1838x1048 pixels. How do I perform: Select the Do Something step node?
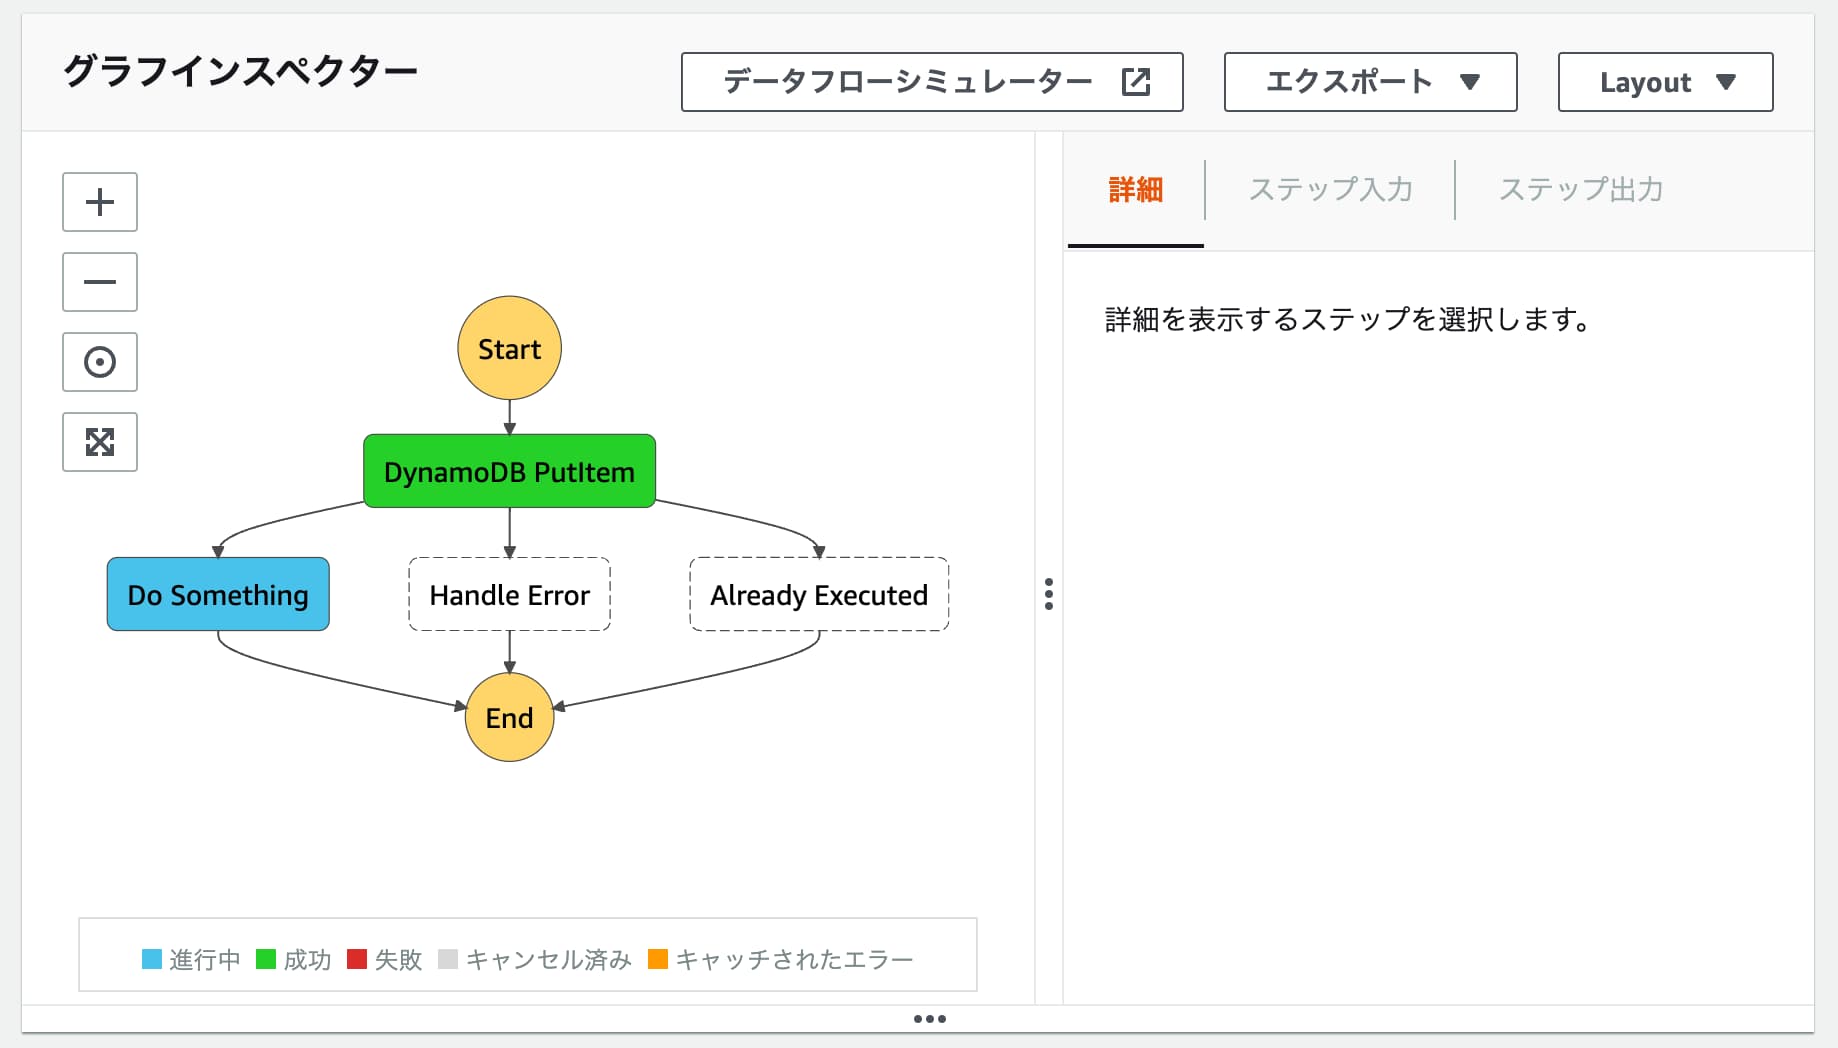tap(217, 594)
